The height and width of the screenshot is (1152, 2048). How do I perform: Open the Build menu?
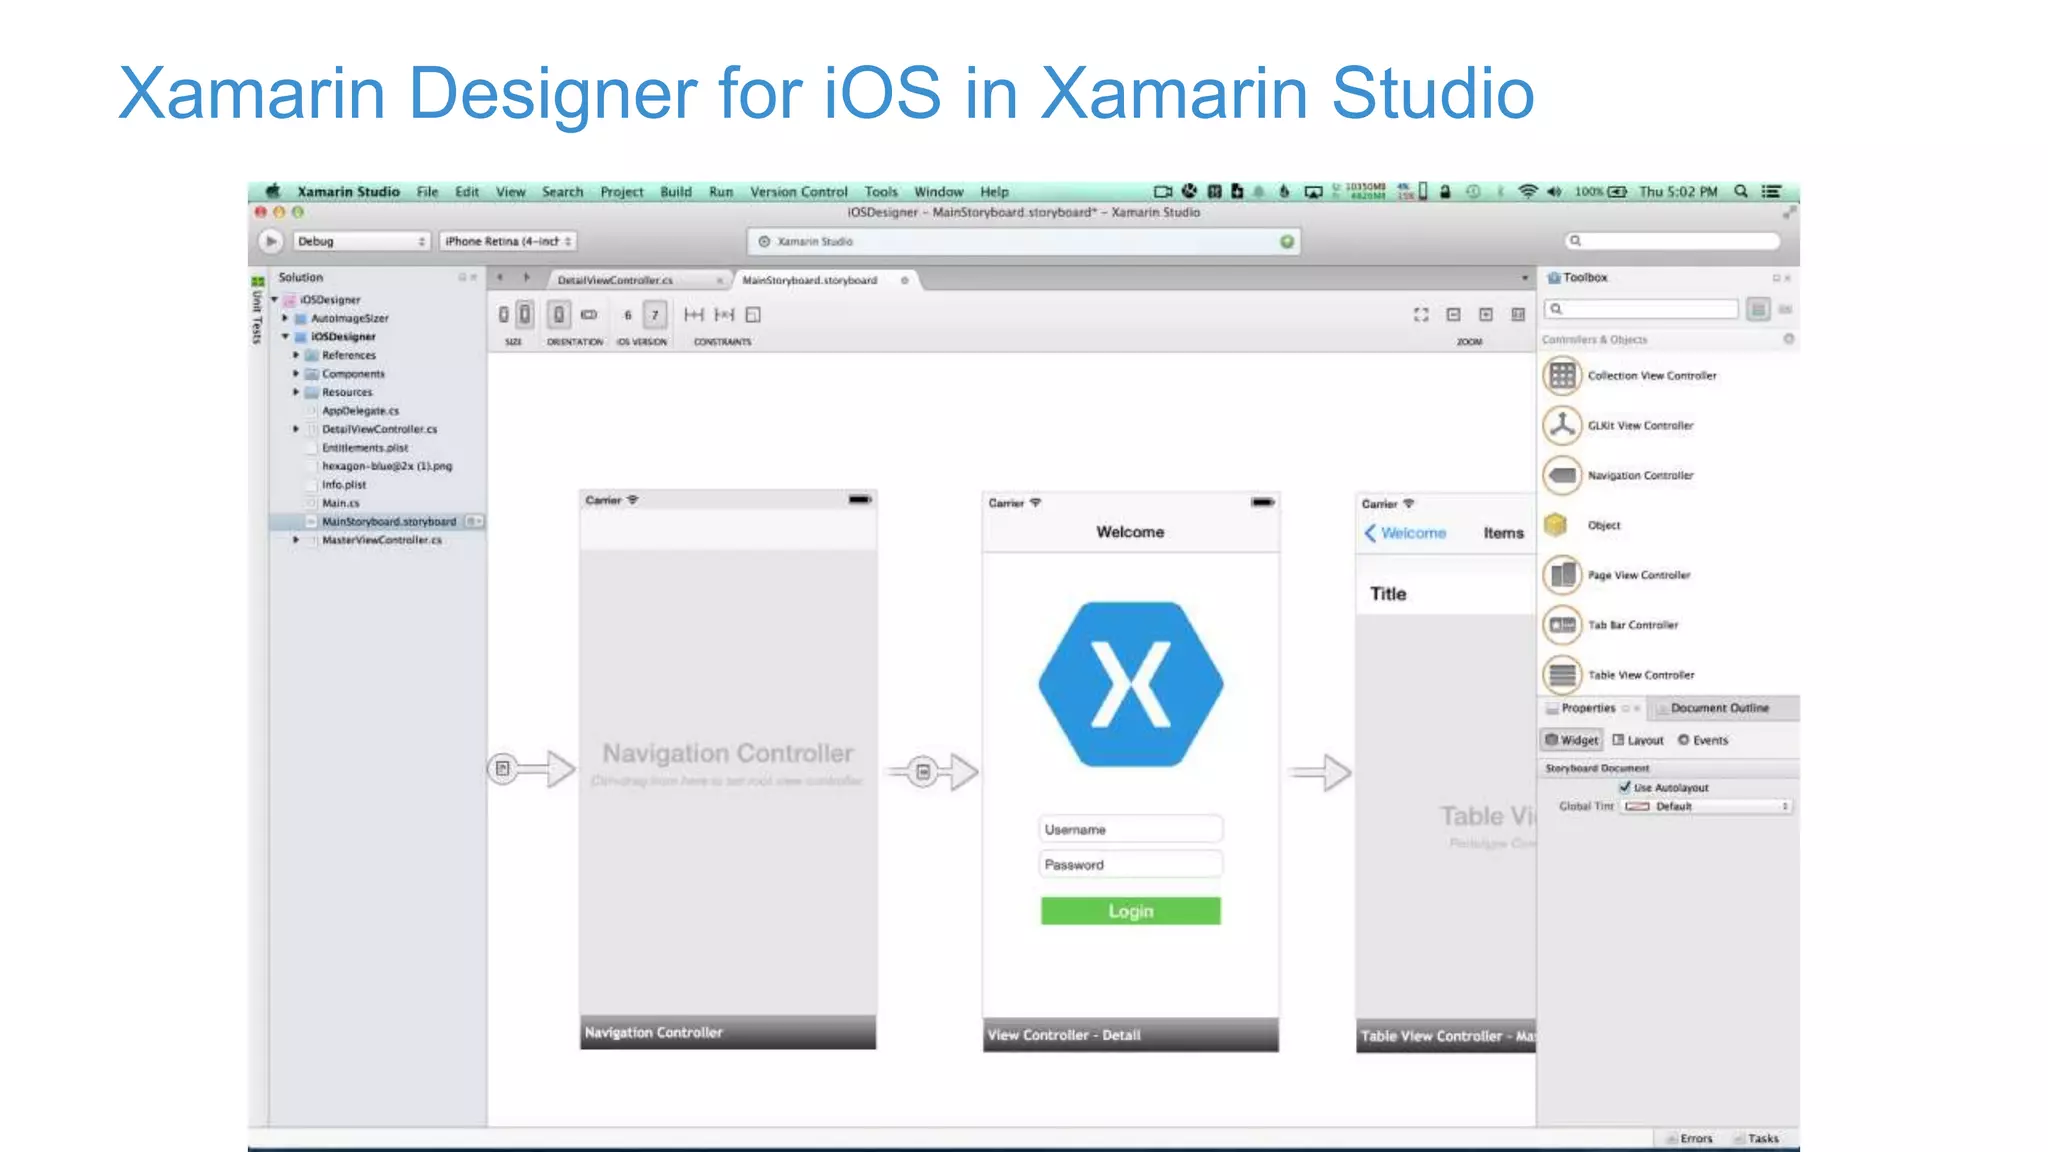tap(676, 191)
